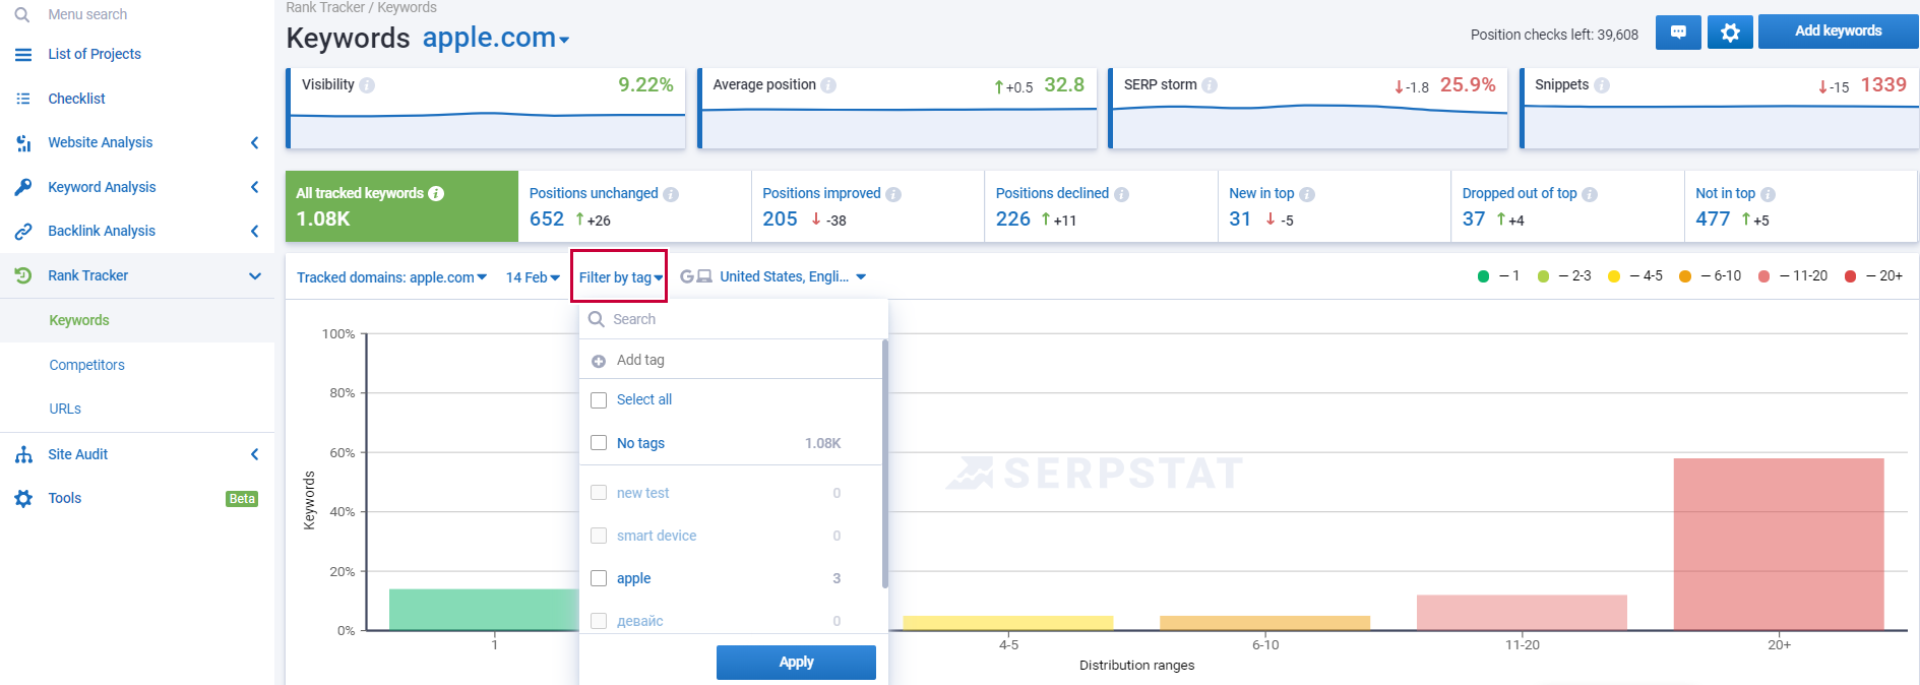The image size is (1920, 685).
Task: Click All tracked keywords info icon
Action: coord(436,193)
